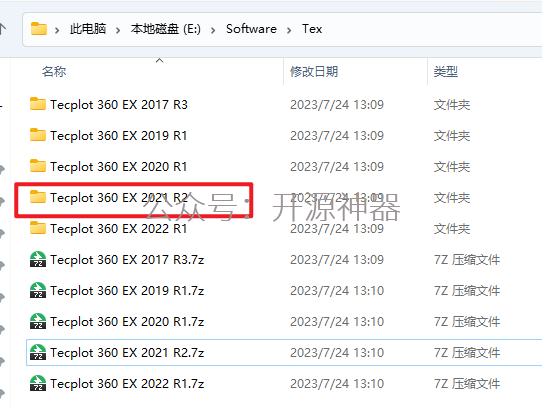Click 7z archive icon of 2019 R1.7z
This screenshot has width=542, height=408.
coord(38,290)
